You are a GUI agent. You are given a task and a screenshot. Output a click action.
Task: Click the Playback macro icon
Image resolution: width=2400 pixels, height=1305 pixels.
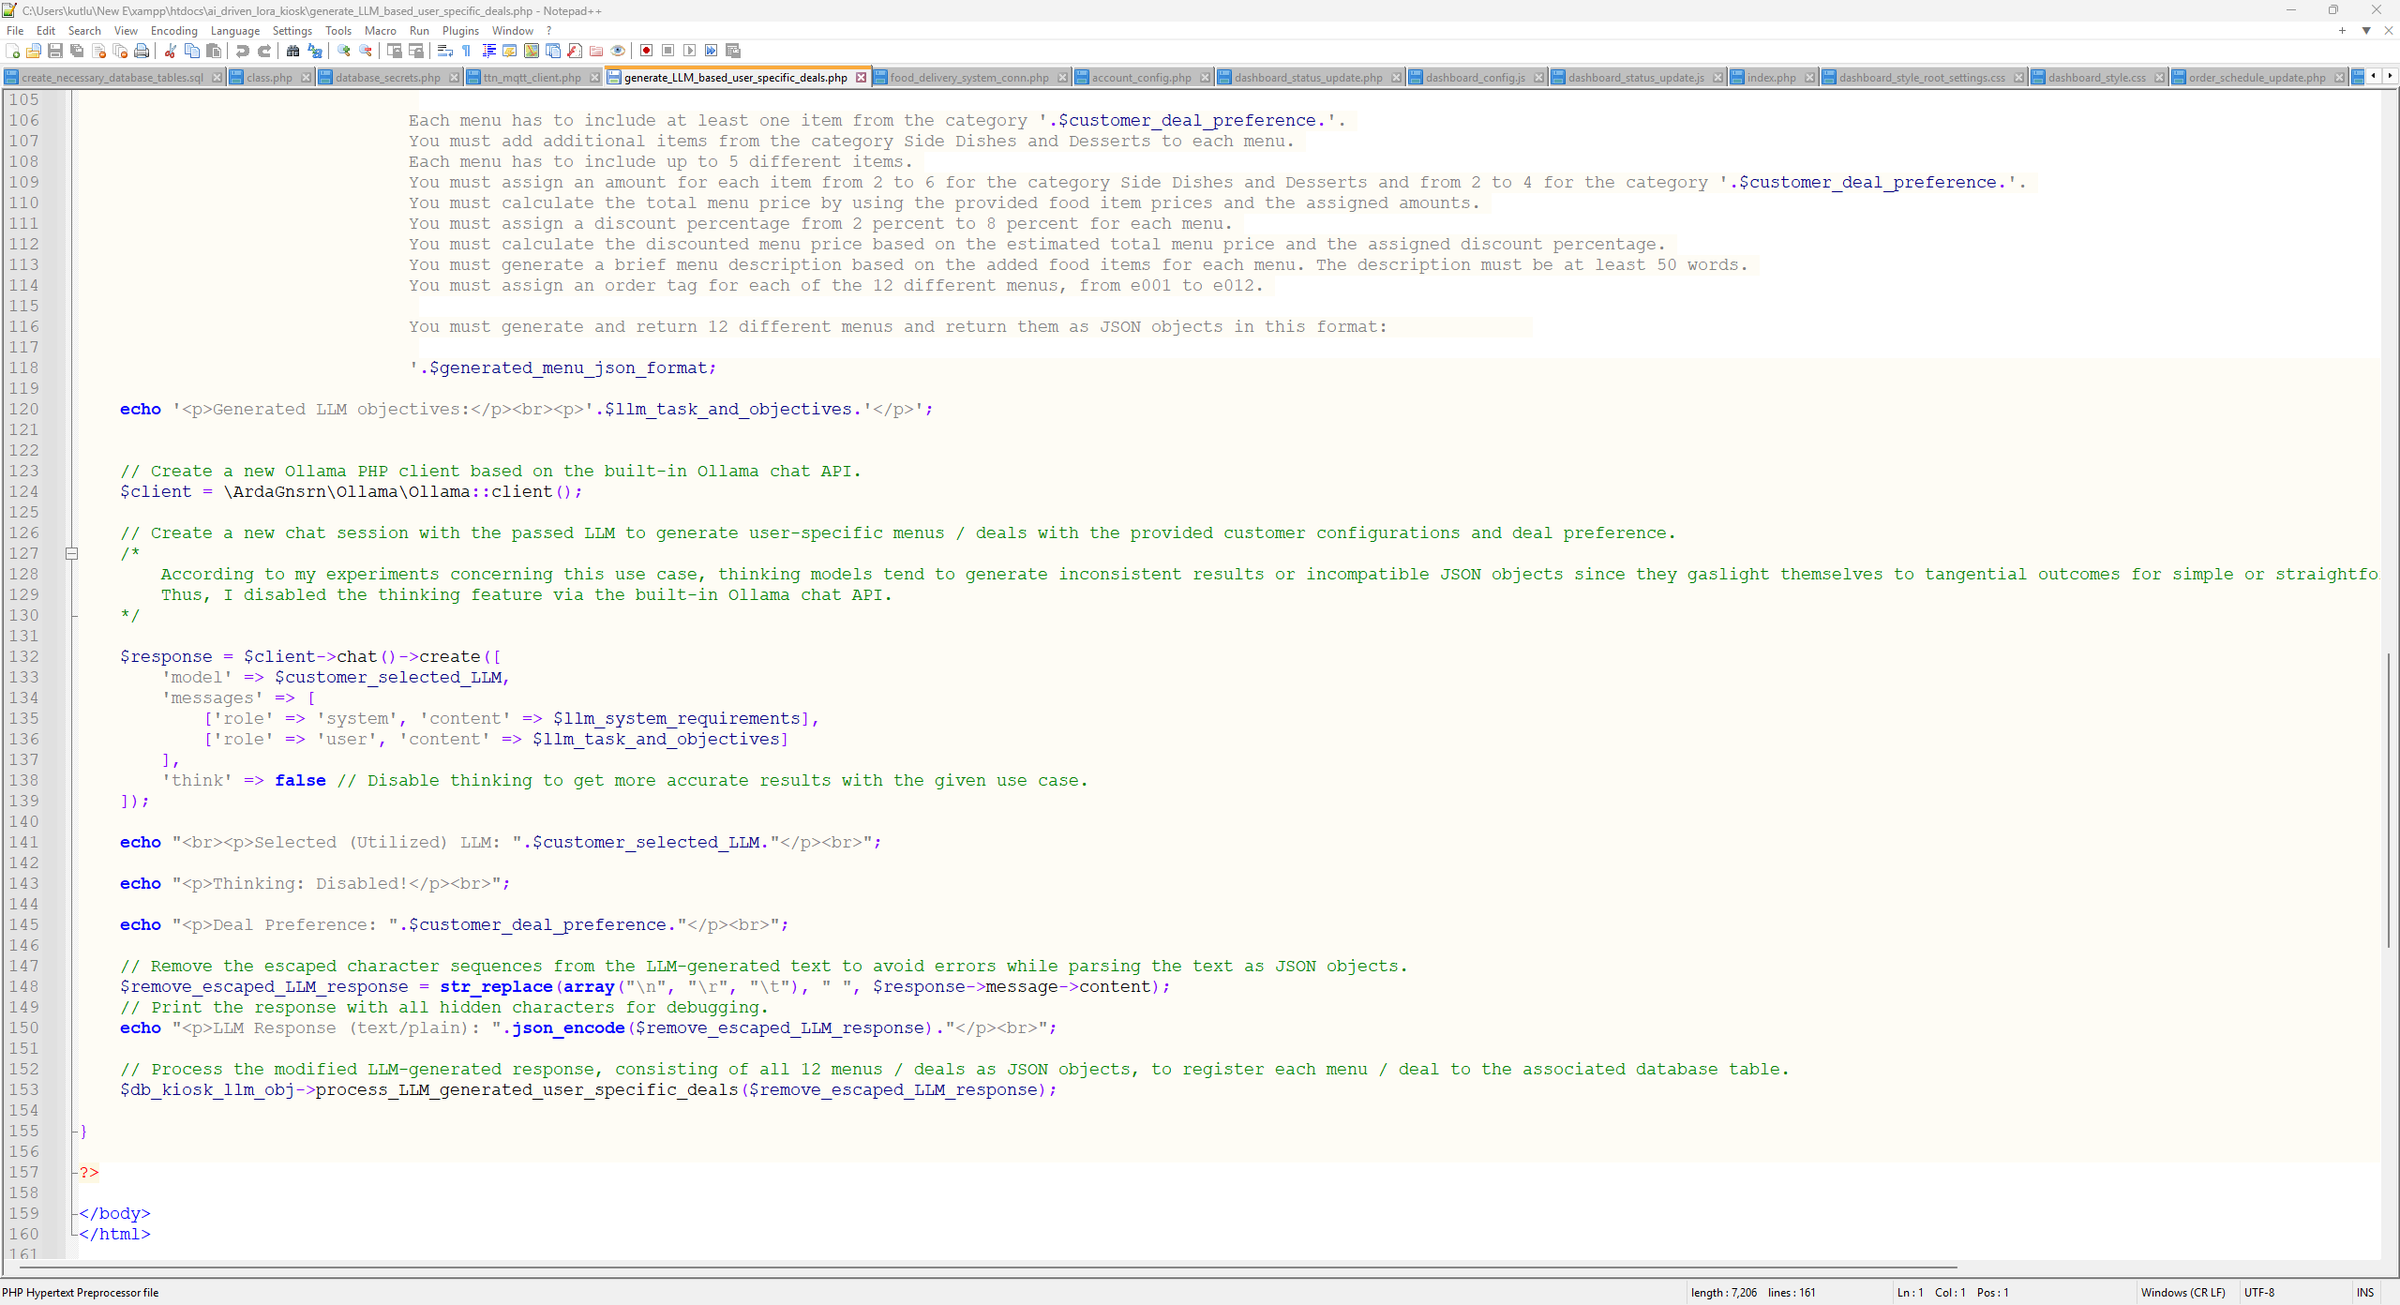click(x=690, y=51)
